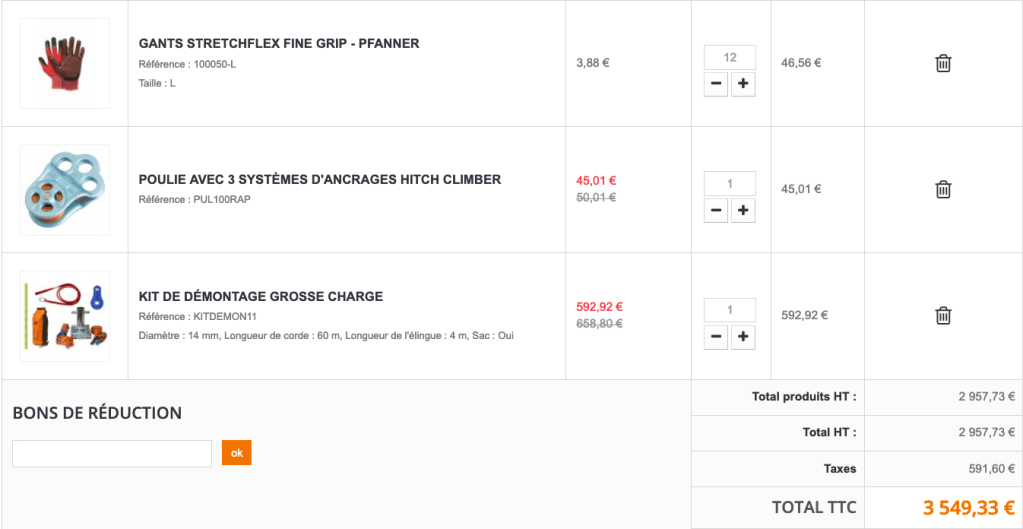1023x529 pixels.
Task: View the blue pulley product image
Action: click(65, 189)
